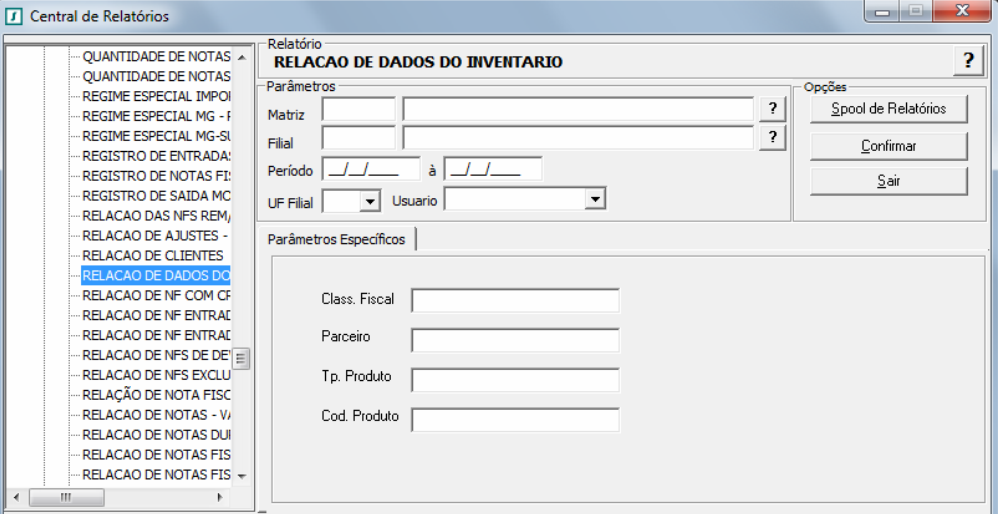Focus the Filial code field

358,137
